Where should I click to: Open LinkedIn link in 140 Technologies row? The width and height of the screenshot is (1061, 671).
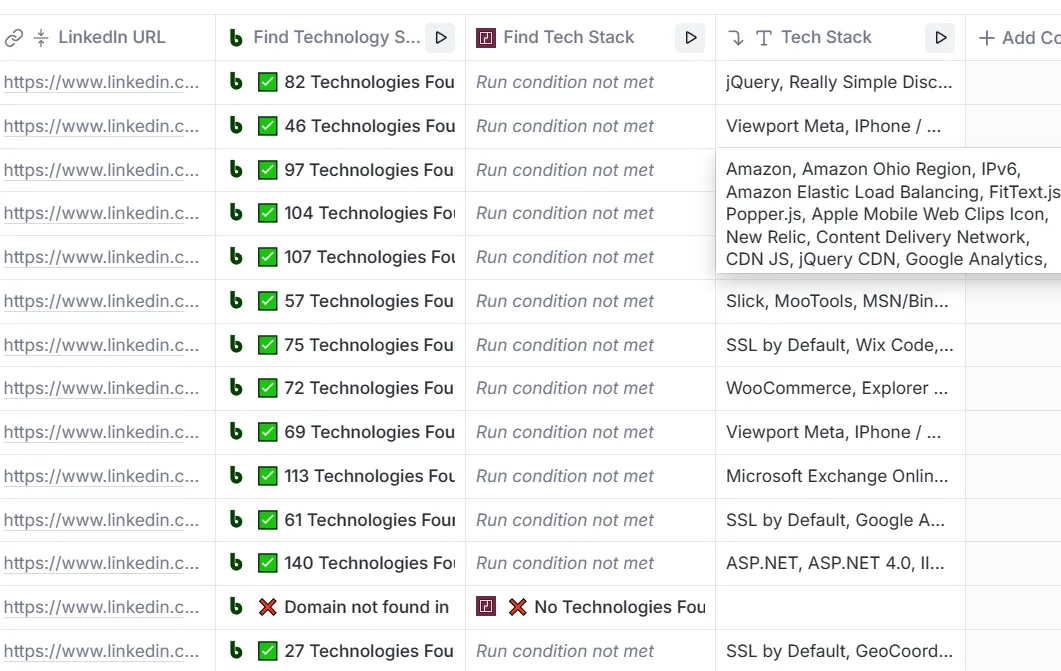coord(101,563)
